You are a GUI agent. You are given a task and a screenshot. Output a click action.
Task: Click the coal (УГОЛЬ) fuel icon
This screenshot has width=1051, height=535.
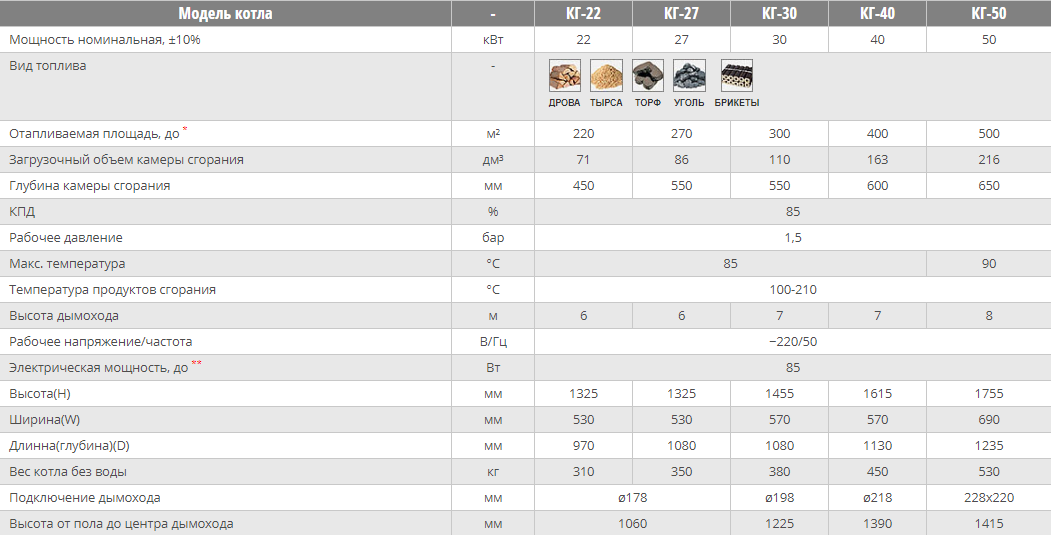click(x=689, y=76)
